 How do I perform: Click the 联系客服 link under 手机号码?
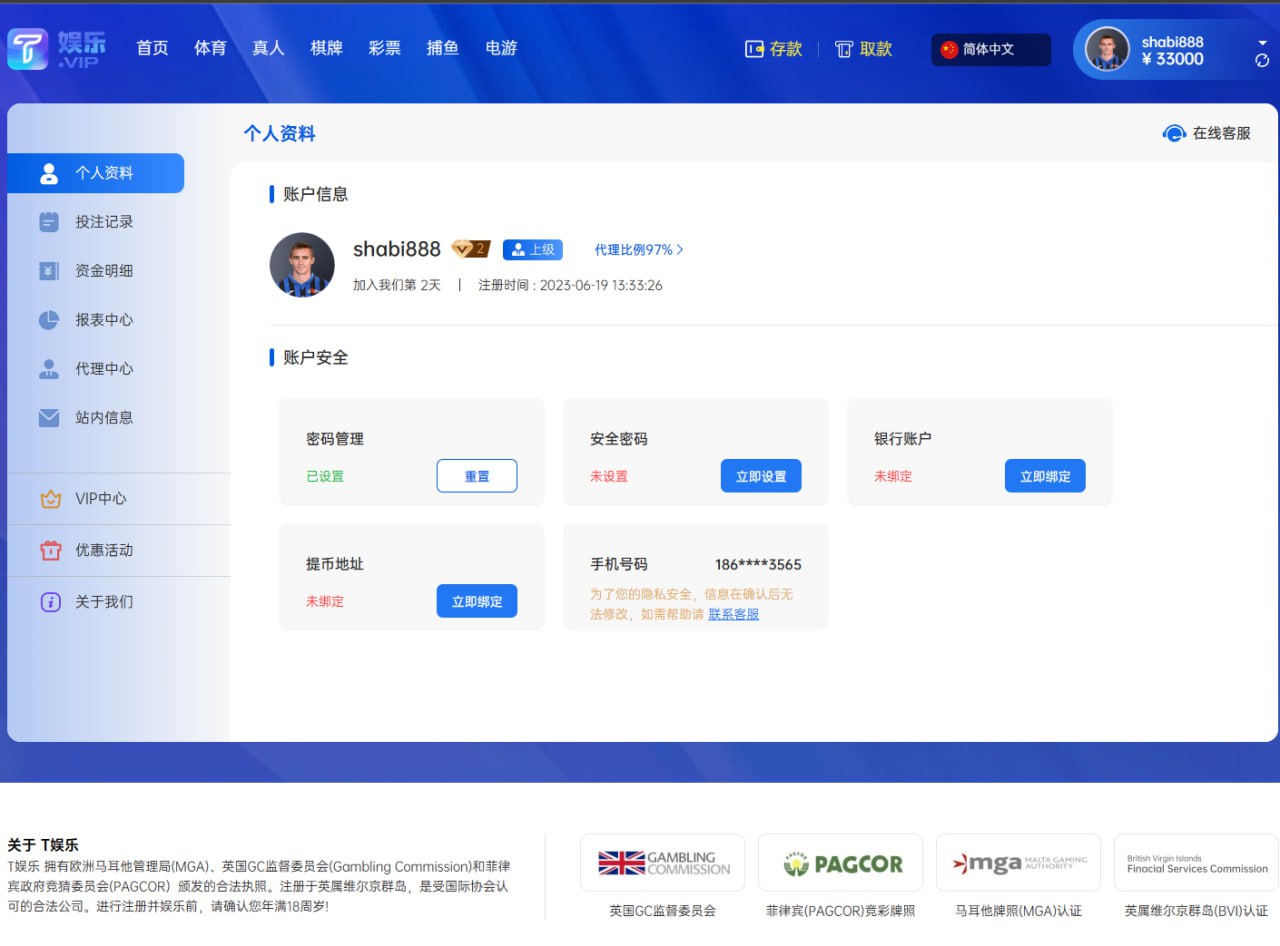click(x=733, y=614)
